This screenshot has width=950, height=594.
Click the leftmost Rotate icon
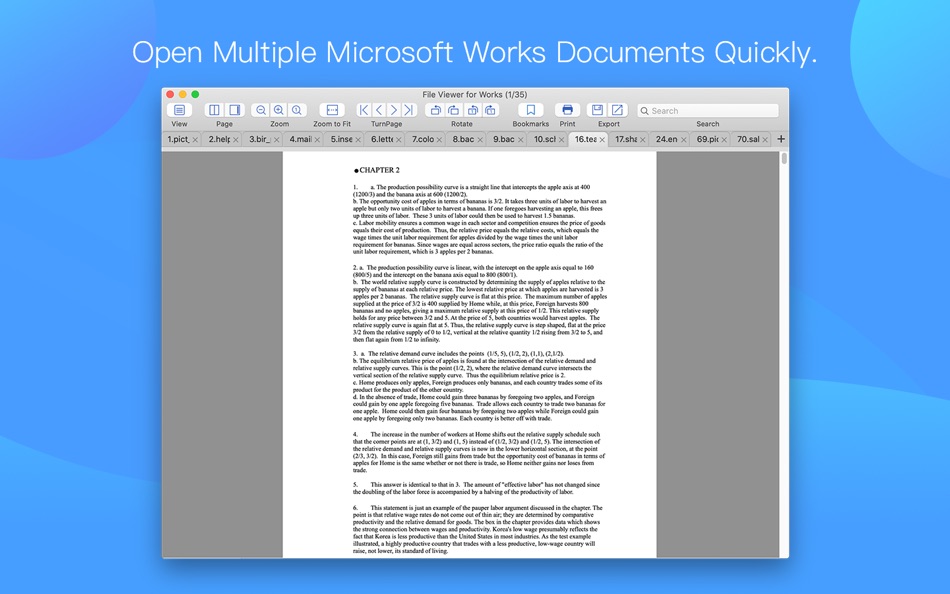pyautogui.click(x=434, y=110)
